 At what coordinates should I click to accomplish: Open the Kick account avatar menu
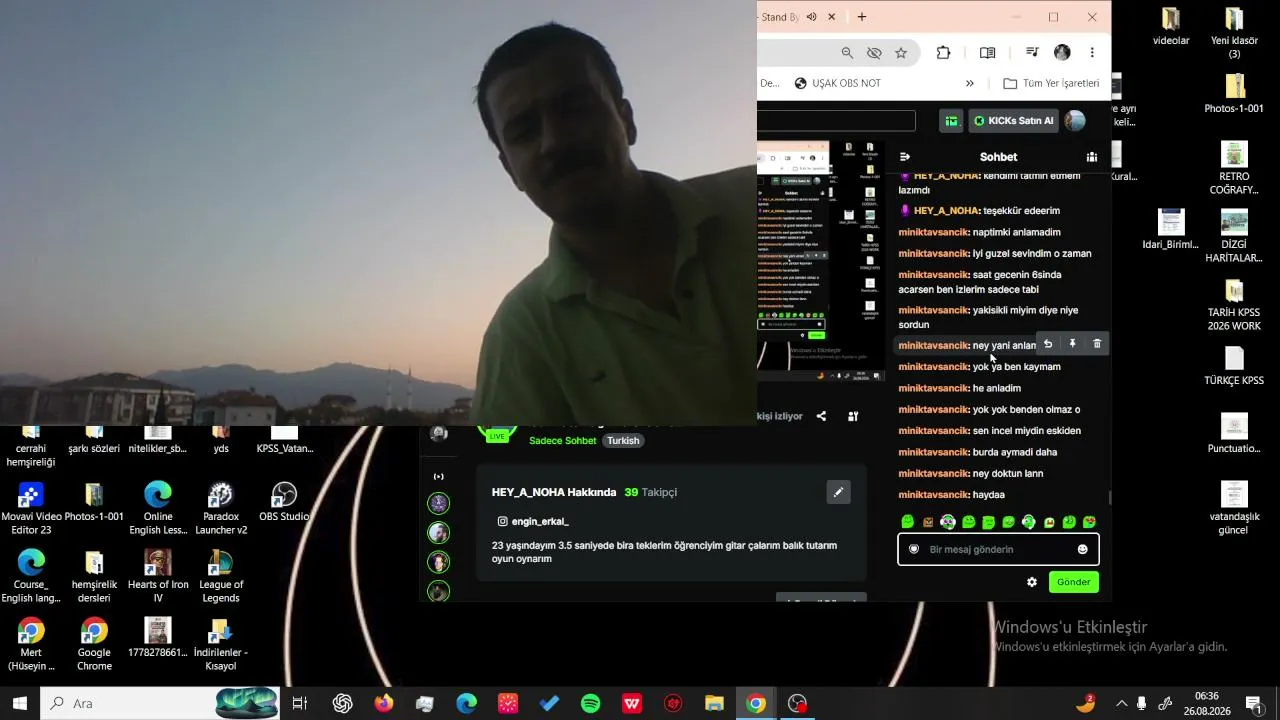(x=1075, y=121)
